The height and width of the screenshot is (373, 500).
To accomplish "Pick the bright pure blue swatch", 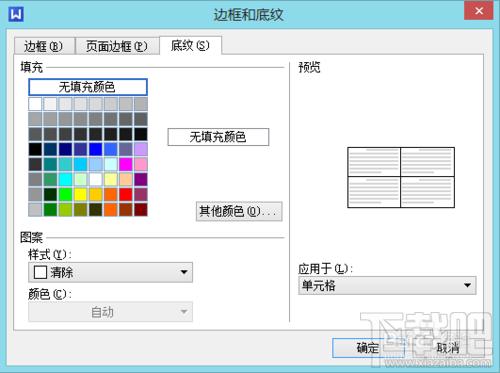I will (x=96, y=149).
